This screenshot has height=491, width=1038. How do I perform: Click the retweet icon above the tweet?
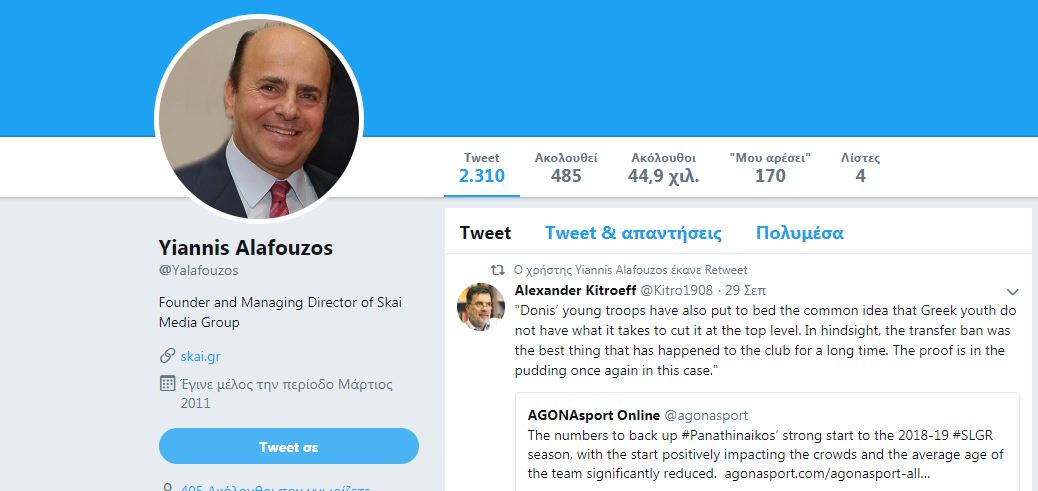[x=498, y=270]
